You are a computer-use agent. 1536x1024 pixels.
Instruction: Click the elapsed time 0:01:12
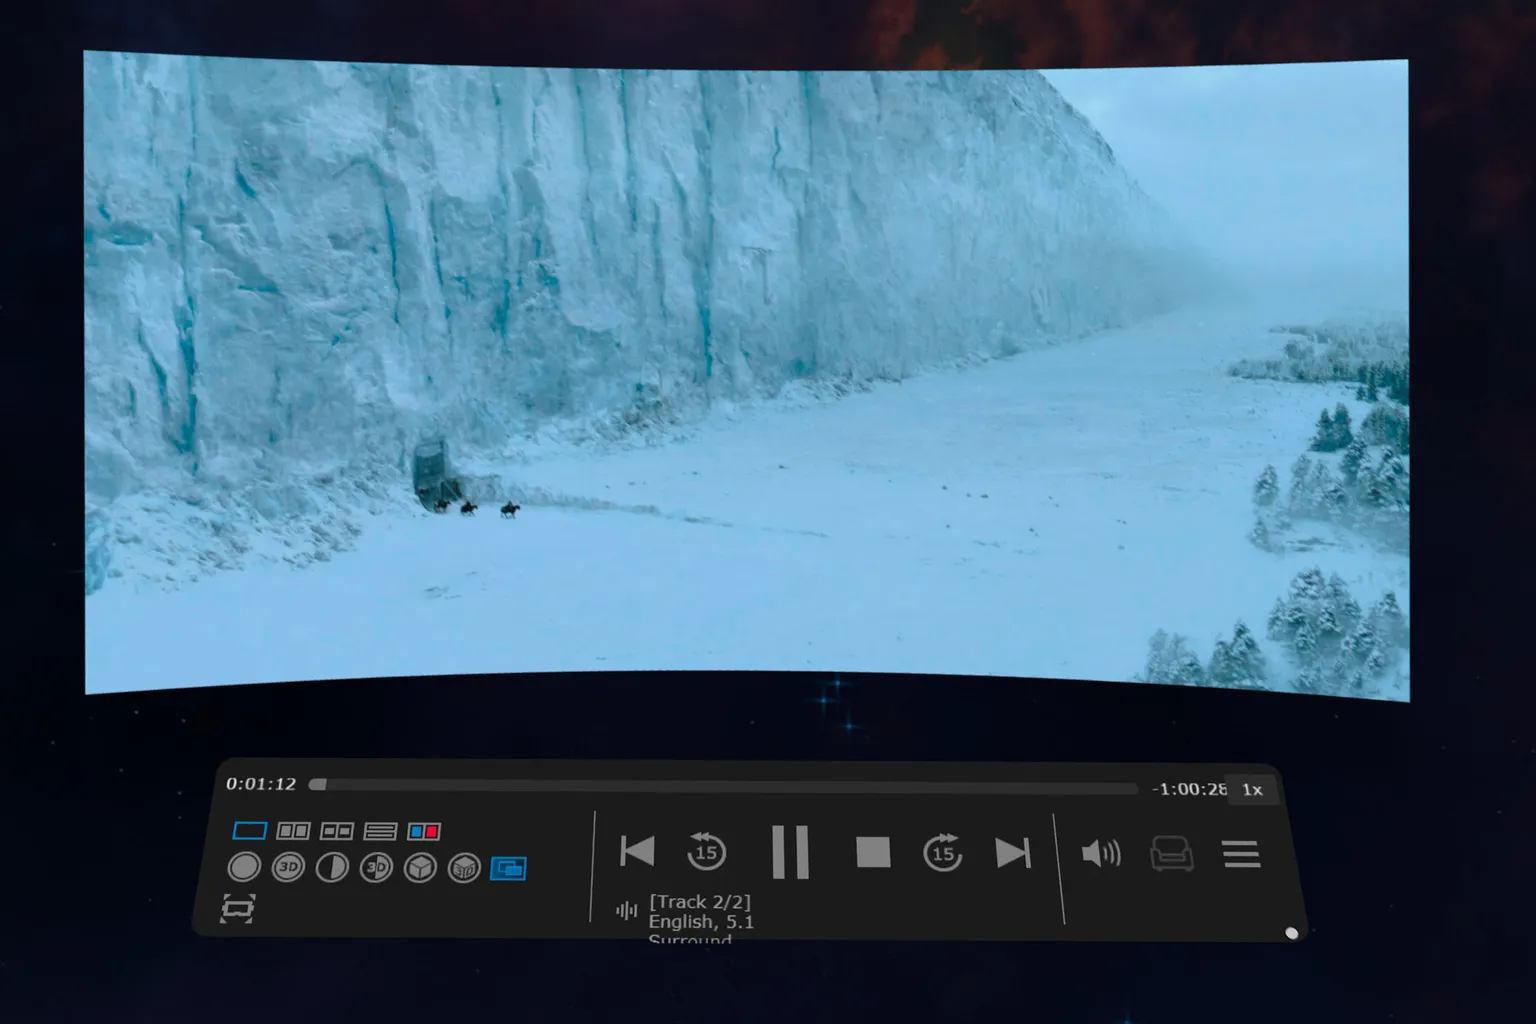click(261, 784)
